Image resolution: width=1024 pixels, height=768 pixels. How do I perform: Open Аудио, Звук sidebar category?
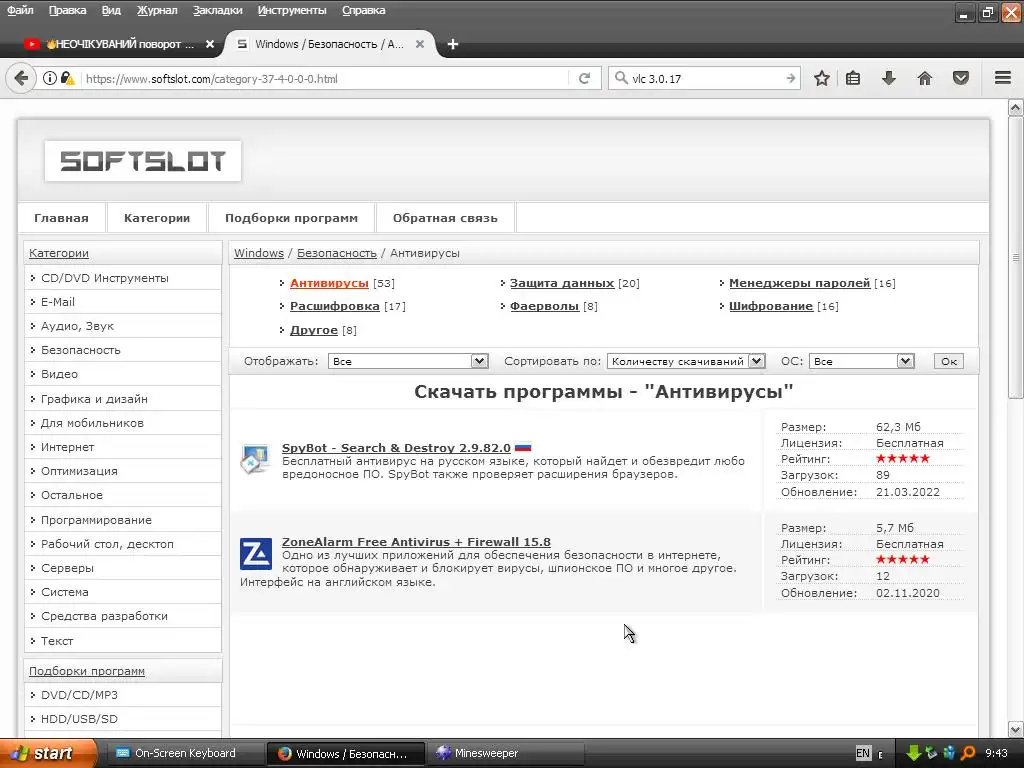pos(123,326)
